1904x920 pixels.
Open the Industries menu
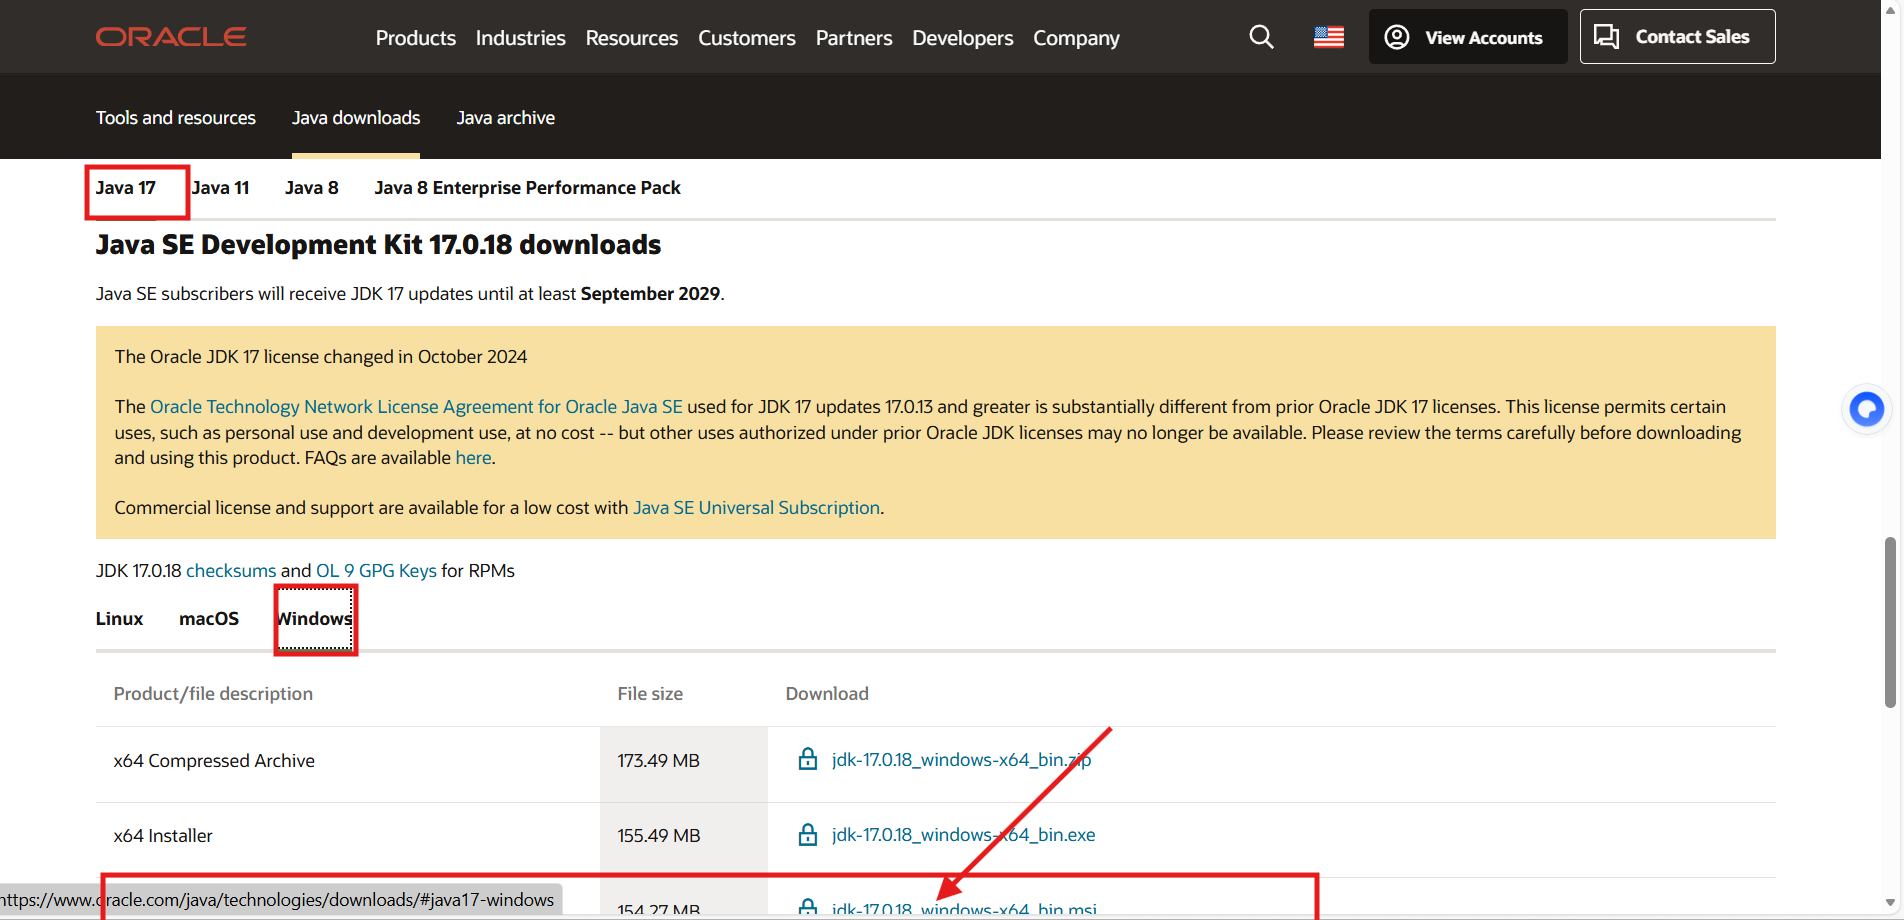pyautogui.click(x=520, y=38)
